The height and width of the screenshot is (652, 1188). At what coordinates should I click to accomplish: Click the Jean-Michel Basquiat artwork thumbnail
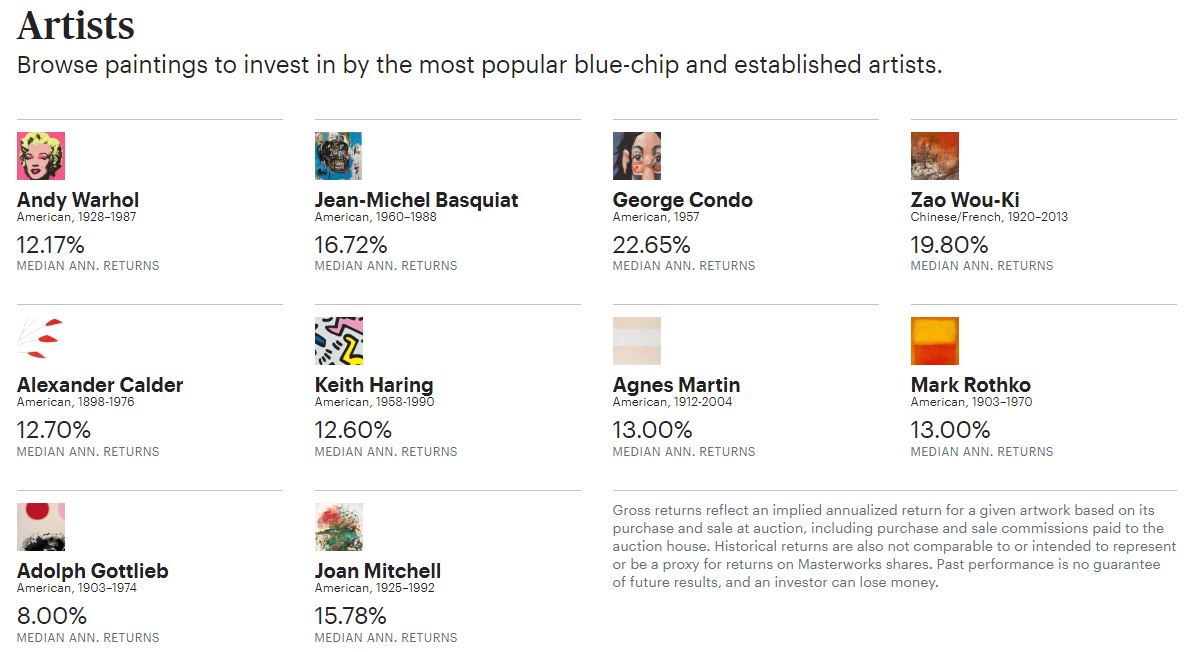pos(339,156)
